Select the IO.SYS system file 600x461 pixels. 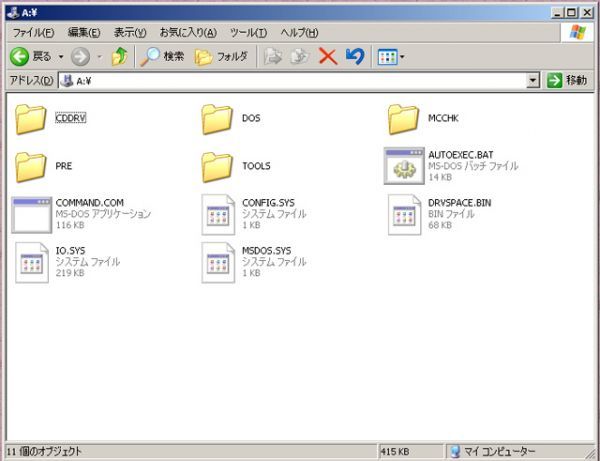[x=32, y=261]
